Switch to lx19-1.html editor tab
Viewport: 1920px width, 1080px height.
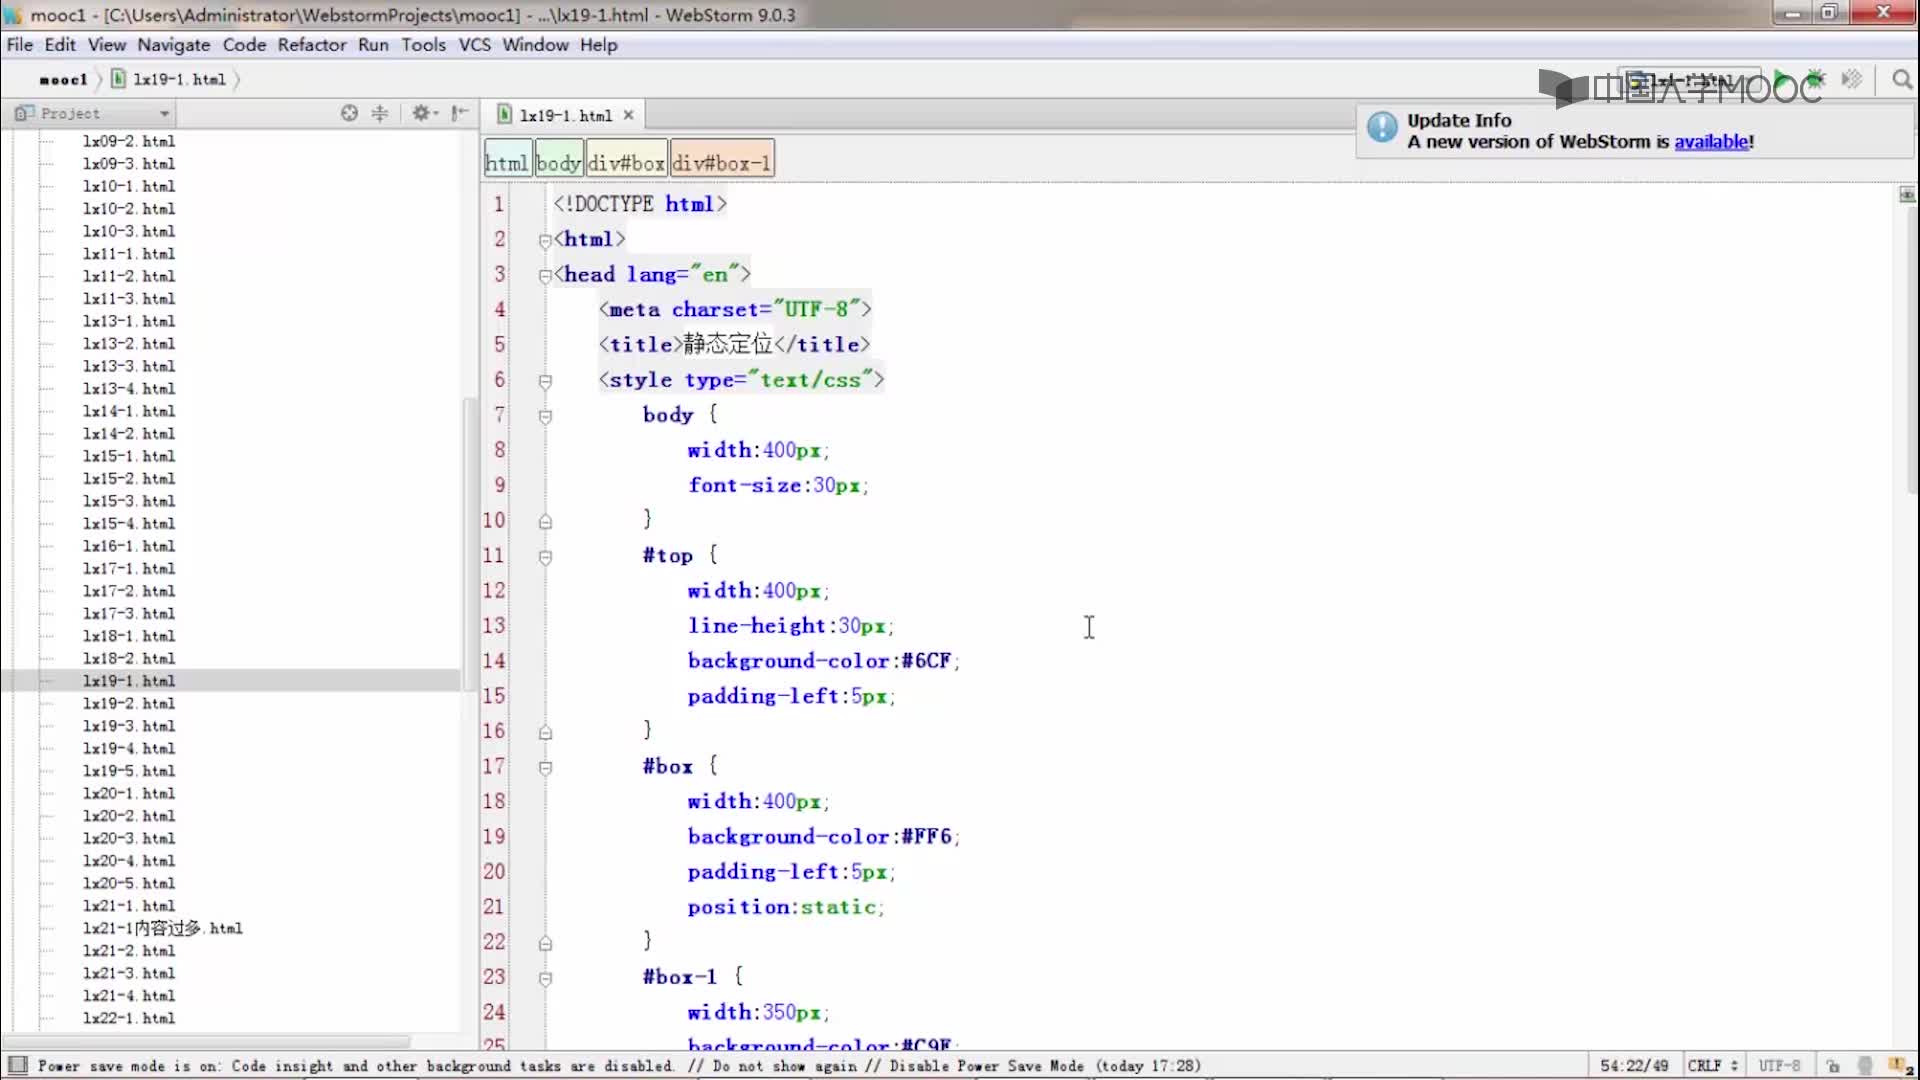(565, 115)
